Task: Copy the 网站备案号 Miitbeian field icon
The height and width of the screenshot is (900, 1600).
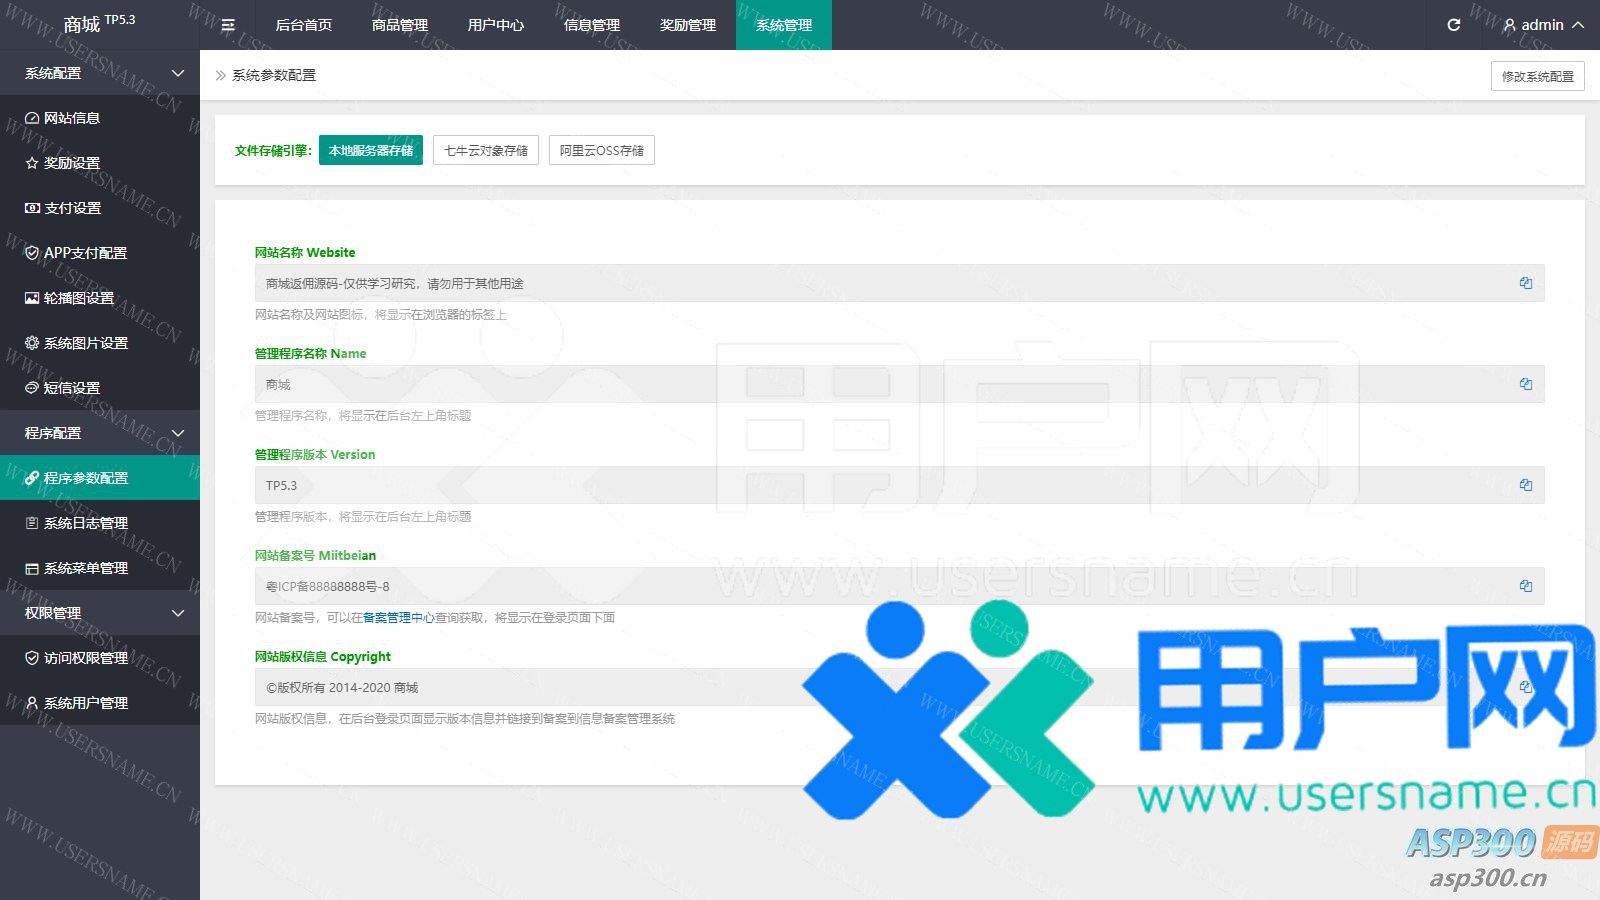Action: [1526, 586]
